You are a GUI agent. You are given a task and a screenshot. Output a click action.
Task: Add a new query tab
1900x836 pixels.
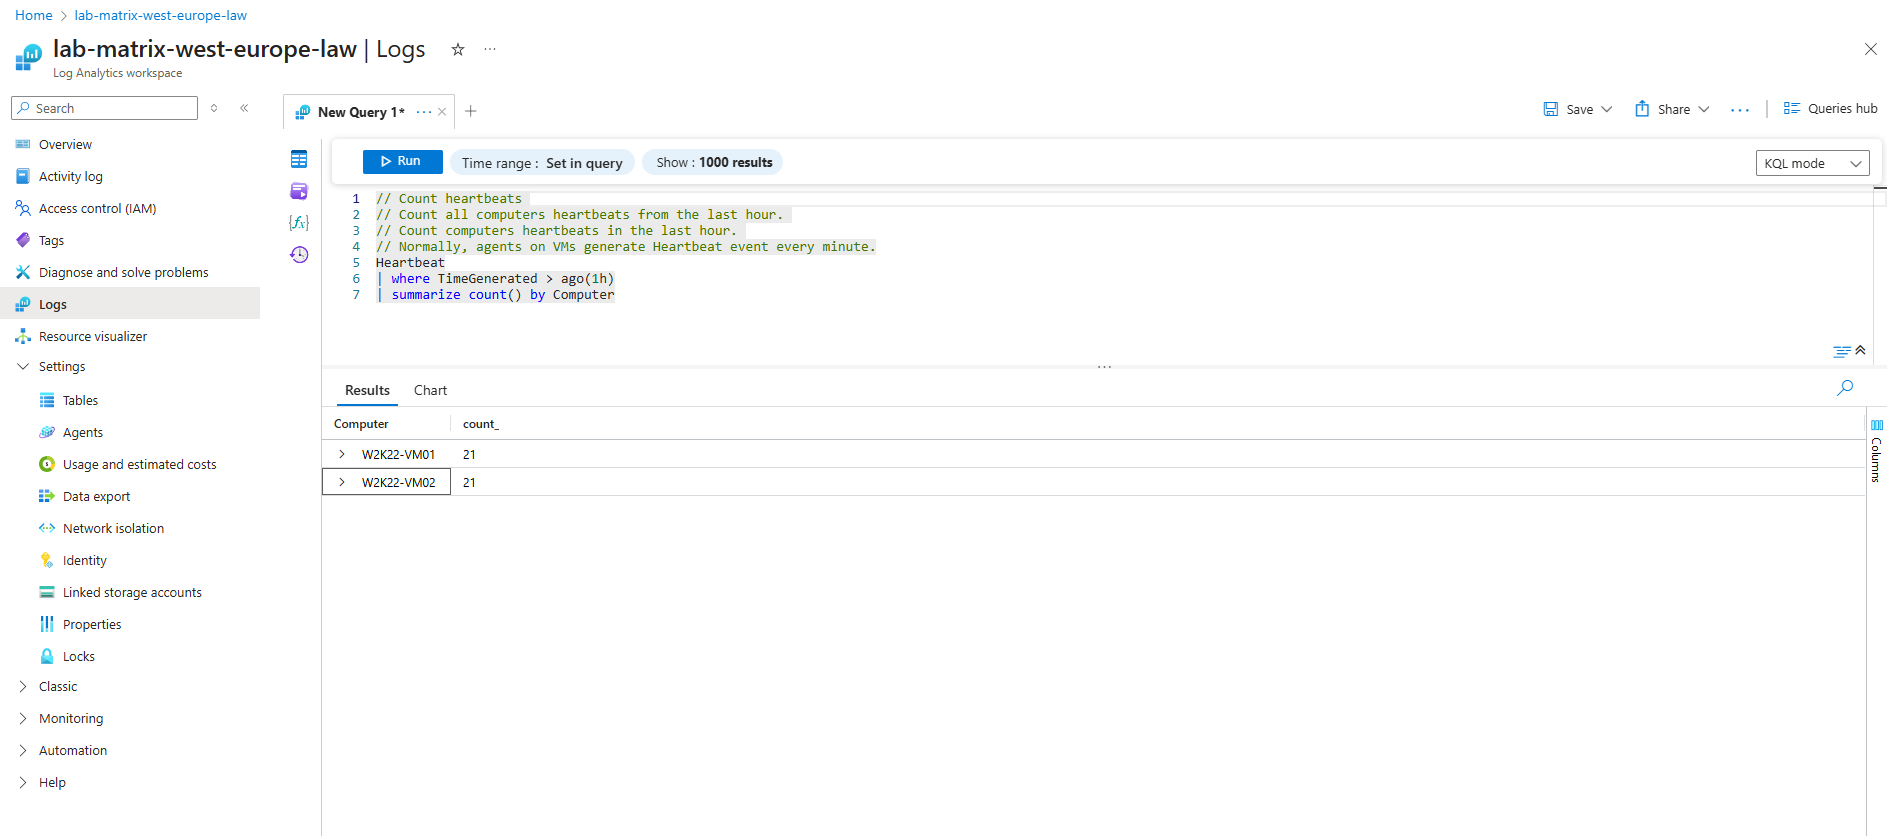tap(471, 111)
